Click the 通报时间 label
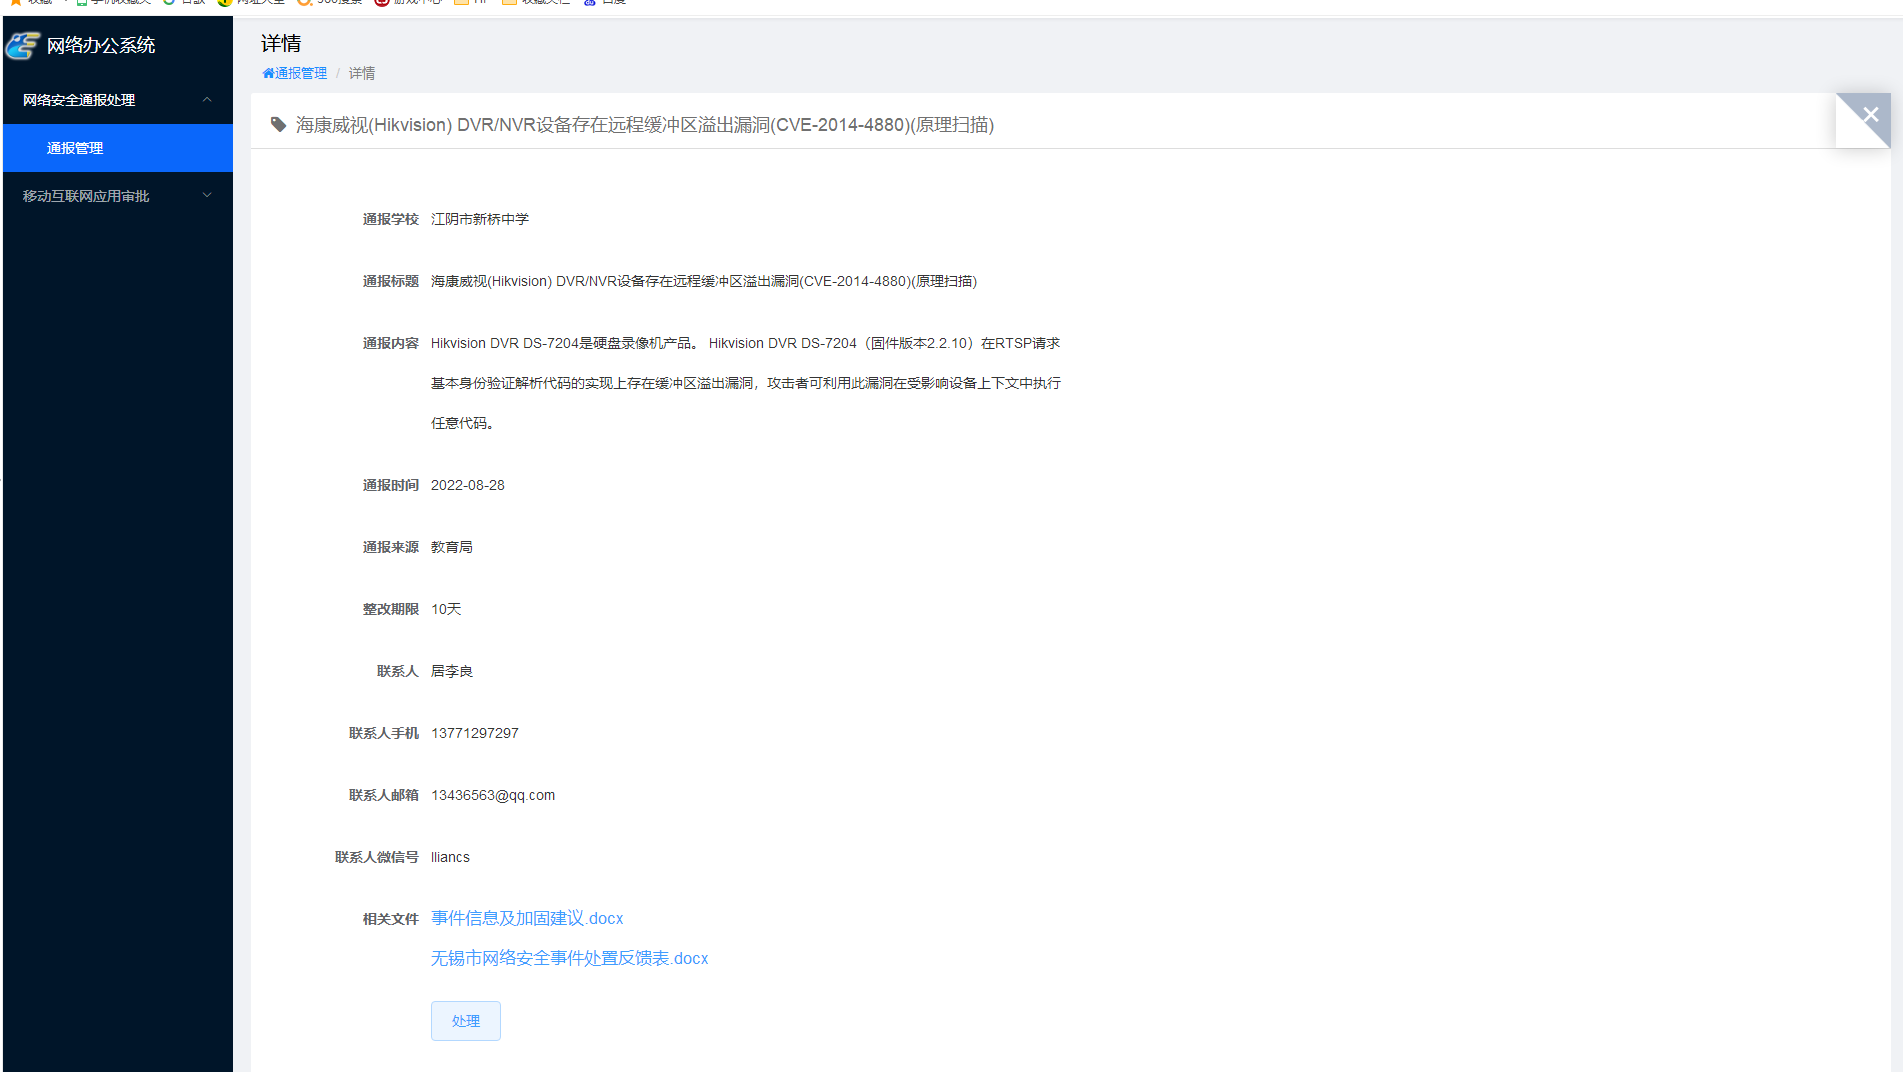This screenshot has width=1903, height=1072. [391, 485]
